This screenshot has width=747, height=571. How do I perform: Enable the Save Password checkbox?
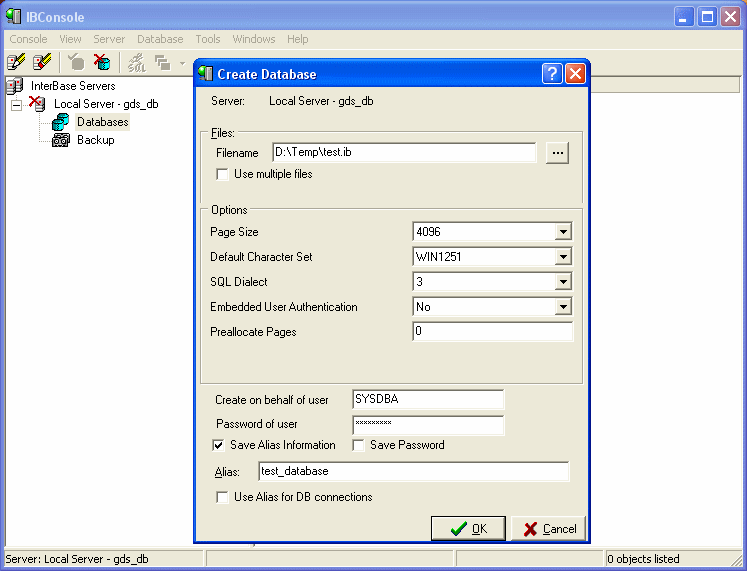358,445
